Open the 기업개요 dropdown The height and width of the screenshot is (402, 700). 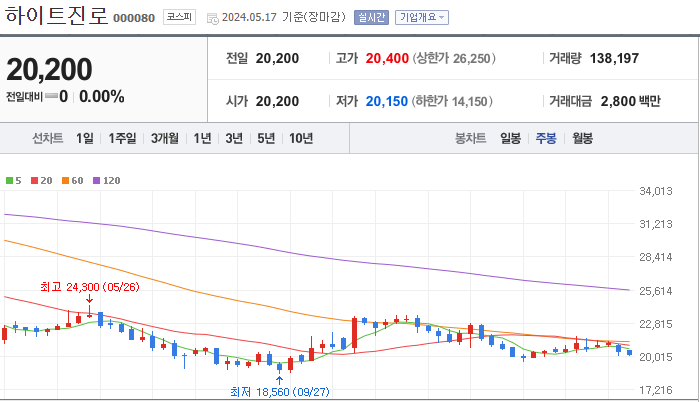422,17
